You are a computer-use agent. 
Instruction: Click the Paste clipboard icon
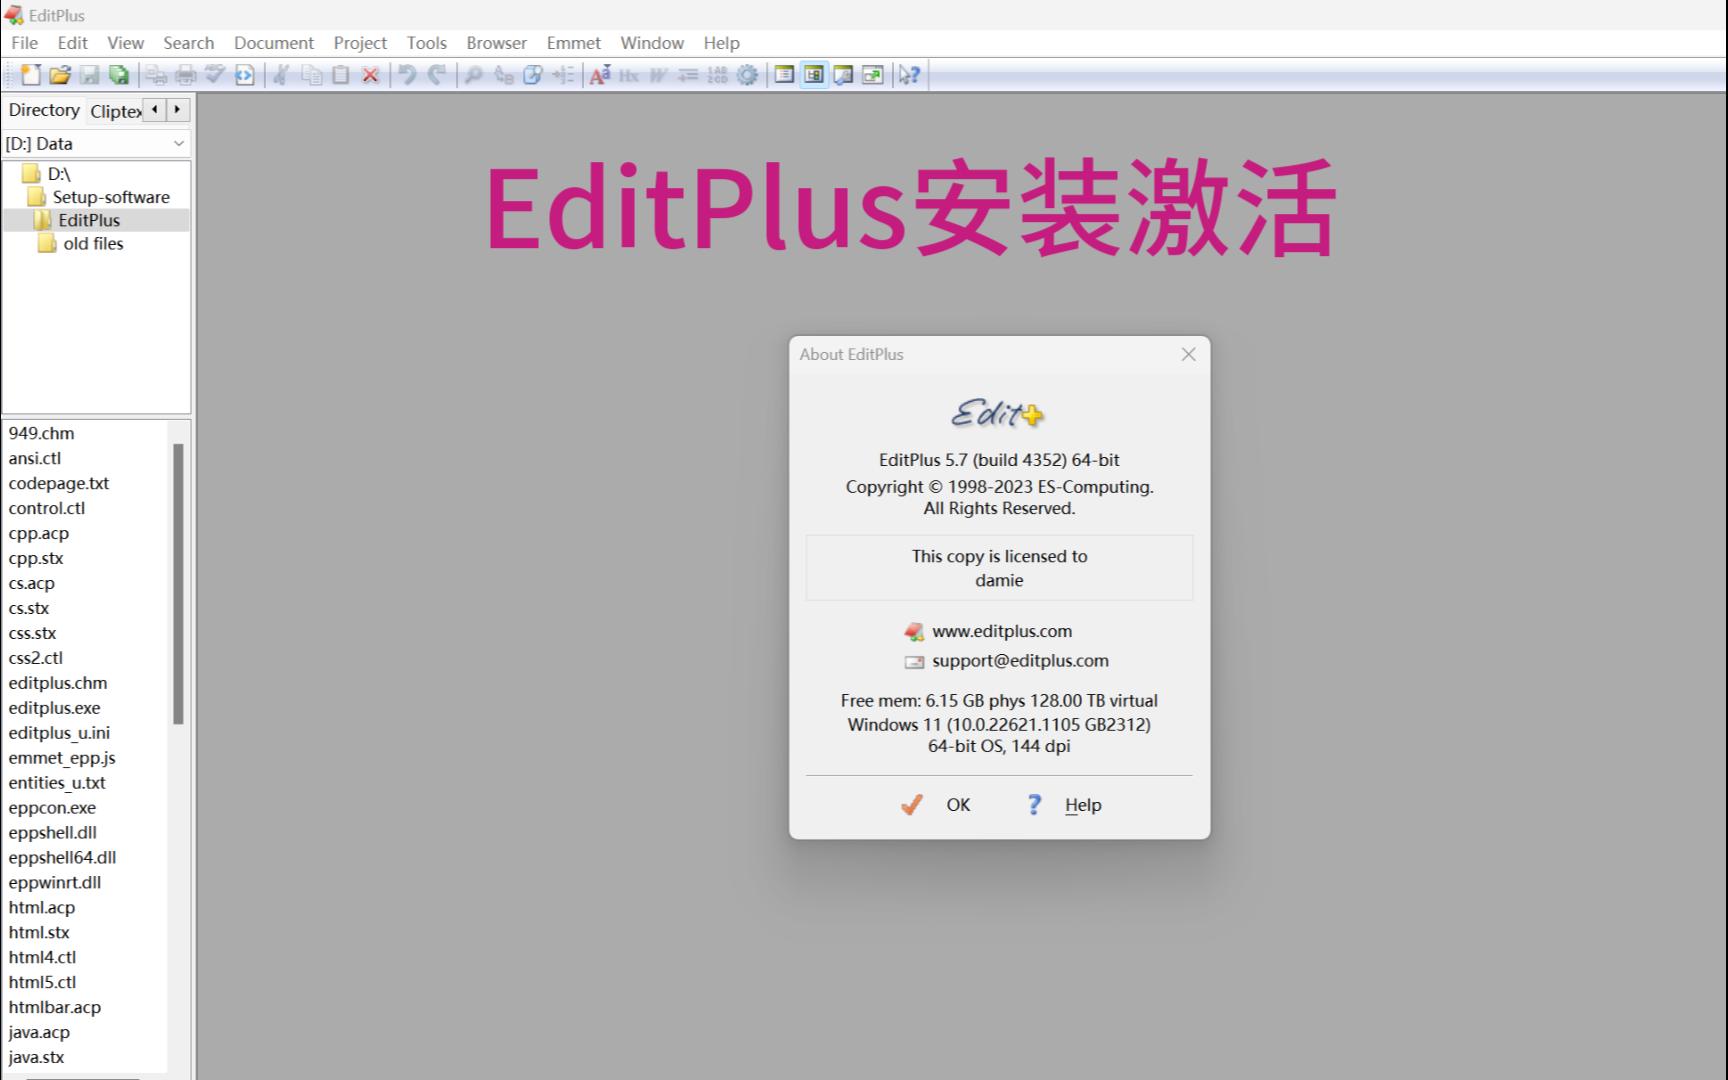pos(341,75)
